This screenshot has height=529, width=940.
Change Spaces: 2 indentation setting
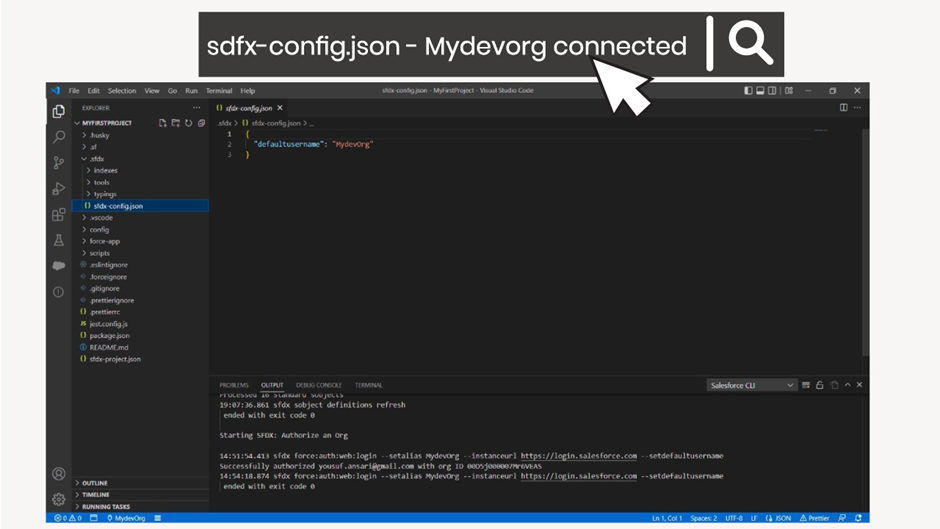click(x=703, y=518)
